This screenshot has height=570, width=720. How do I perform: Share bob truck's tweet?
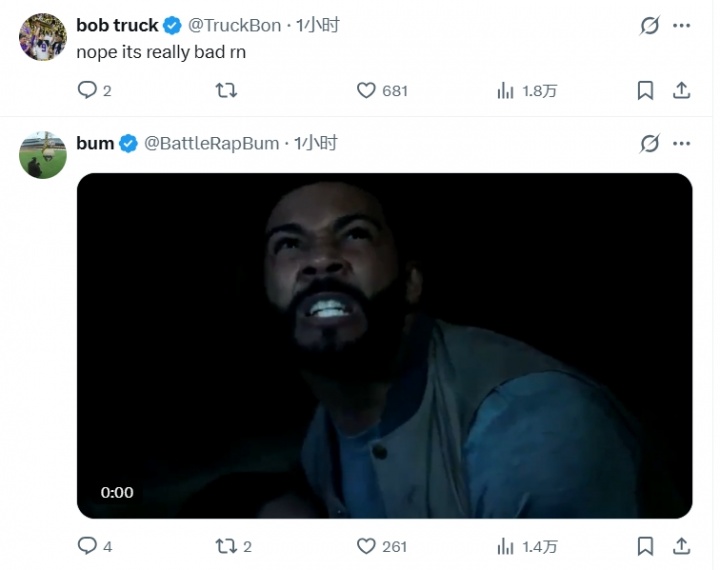(681, 90)
